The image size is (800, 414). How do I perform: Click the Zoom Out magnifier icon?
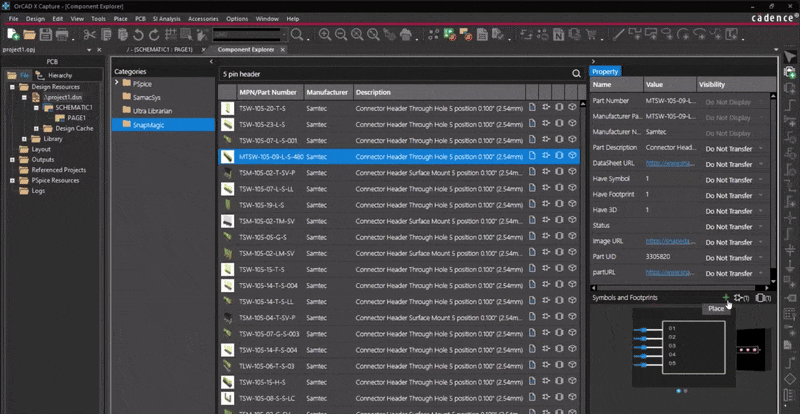click(341, 35)
